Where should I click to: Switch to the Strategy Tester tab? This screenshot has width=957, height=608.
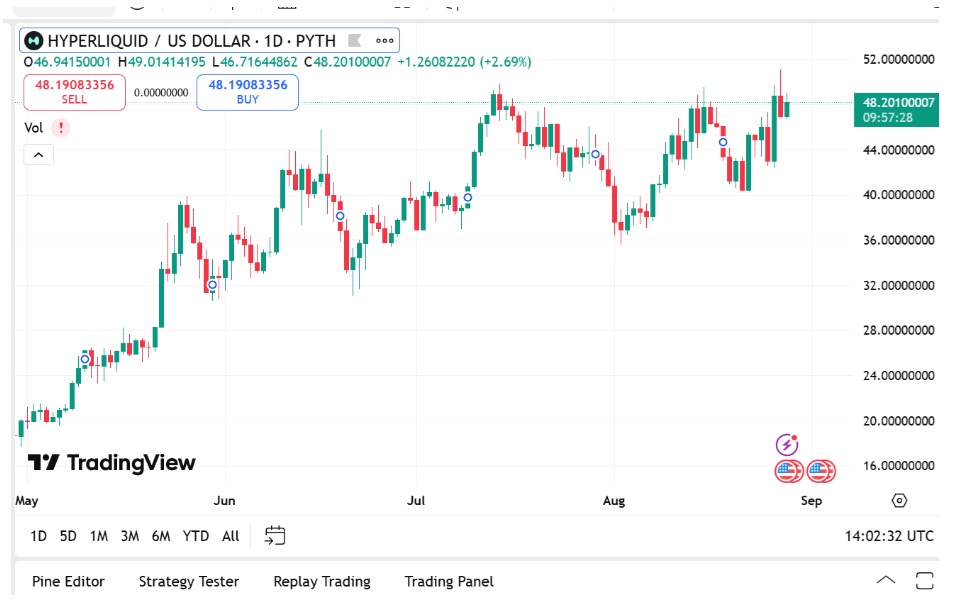point(188,581)
